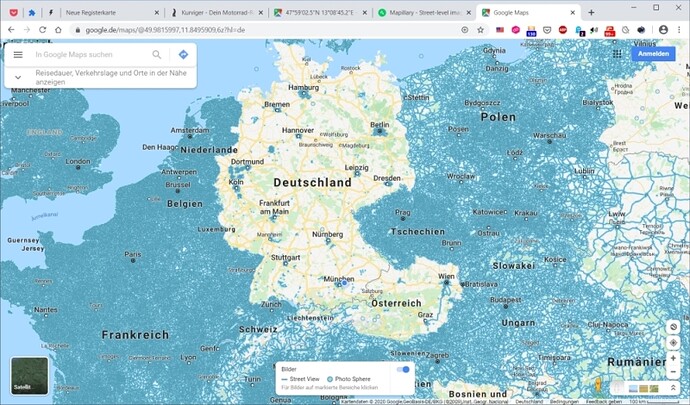Close the Mapillary tab
This screenshot has height=405, width=690.
(x=469, y=13)
